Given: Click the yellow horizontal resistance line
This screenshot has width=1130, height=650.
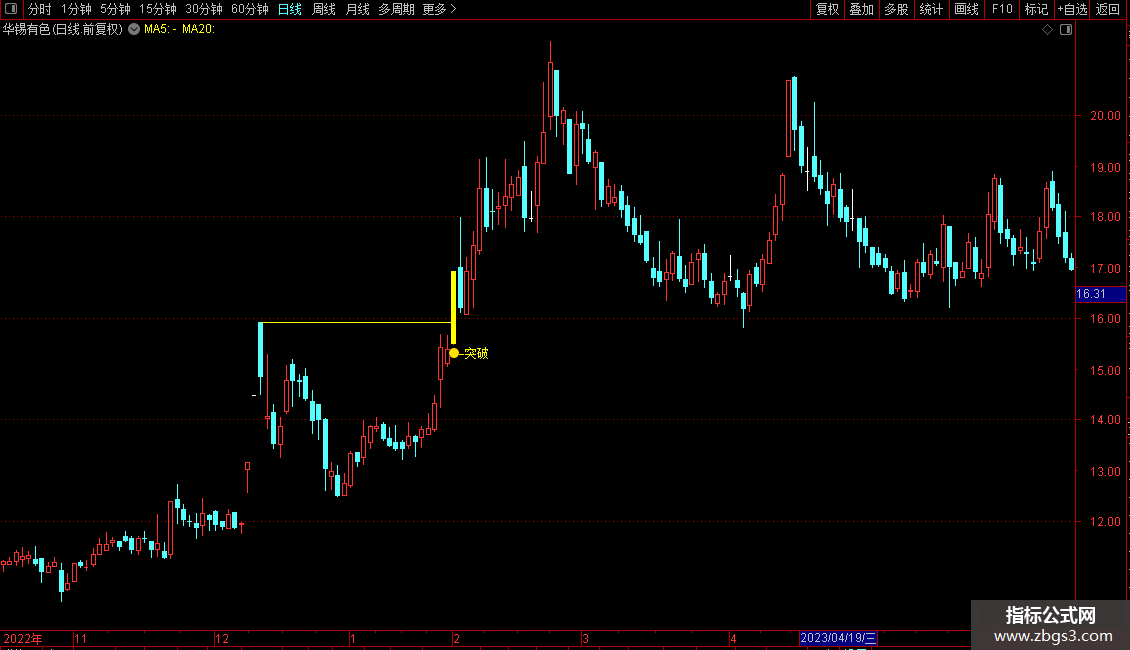Looking at the screenshot, I should pos(355,322).
